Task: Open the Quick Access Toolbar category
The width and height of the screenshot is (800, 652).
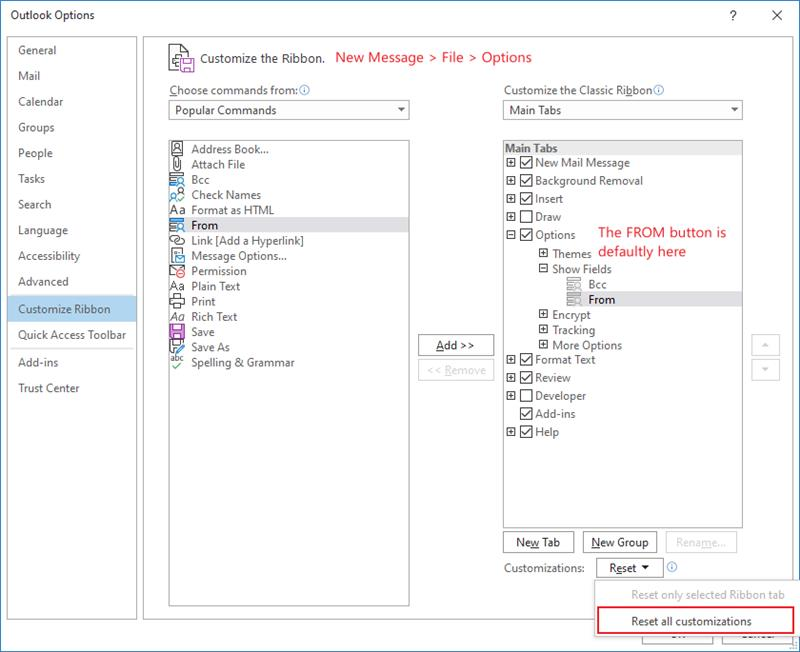Action: coord(72,335)
